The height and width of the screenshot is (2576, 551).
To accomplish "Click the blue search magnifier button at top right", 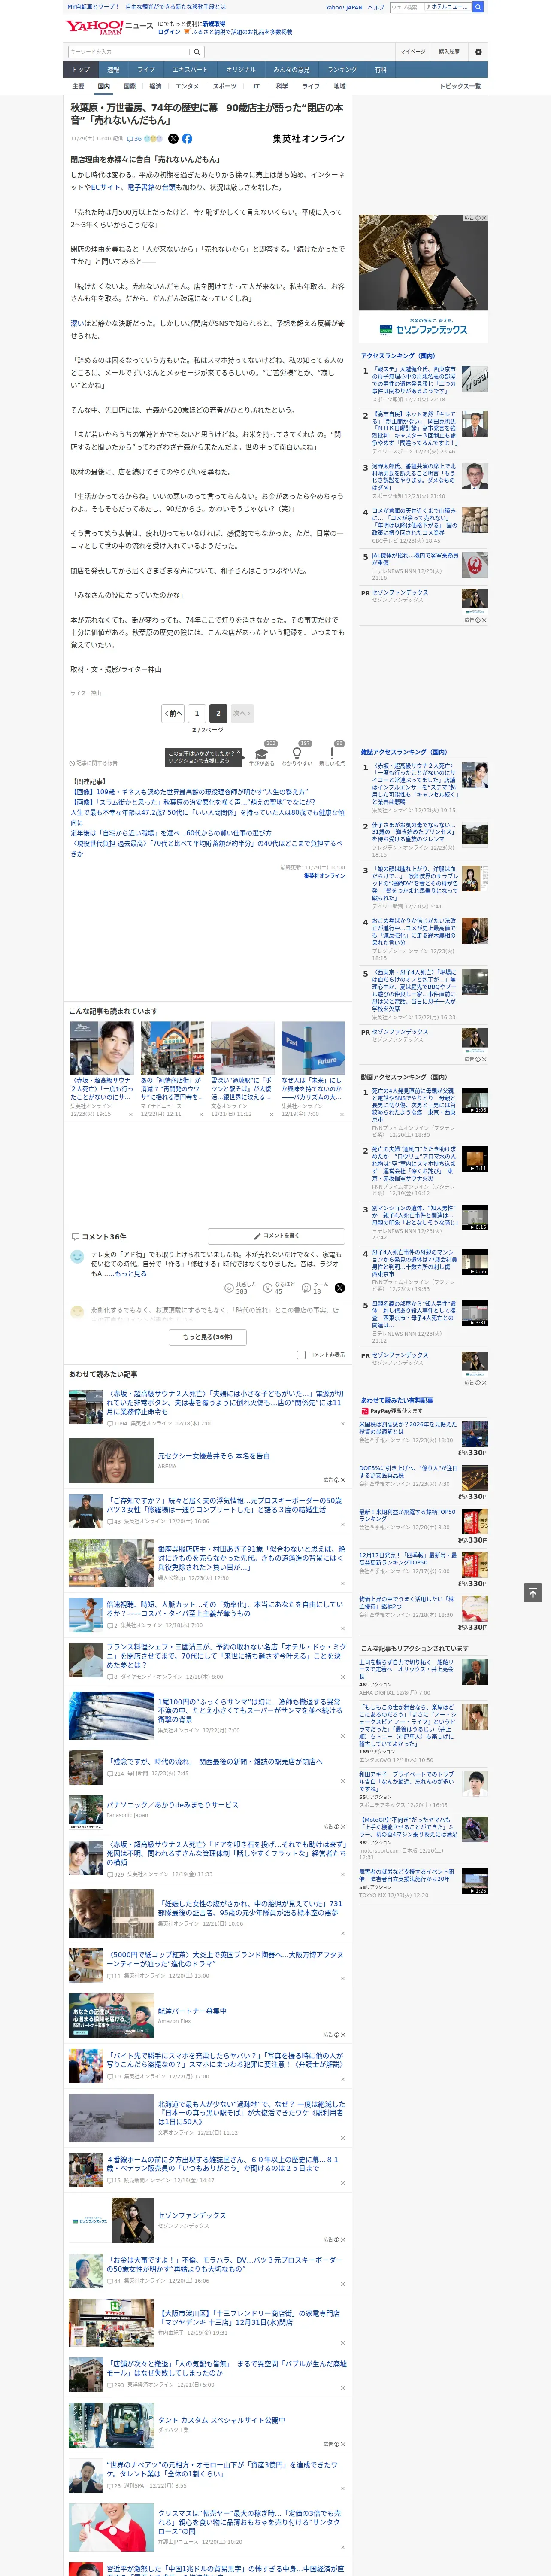I will 478,7.
